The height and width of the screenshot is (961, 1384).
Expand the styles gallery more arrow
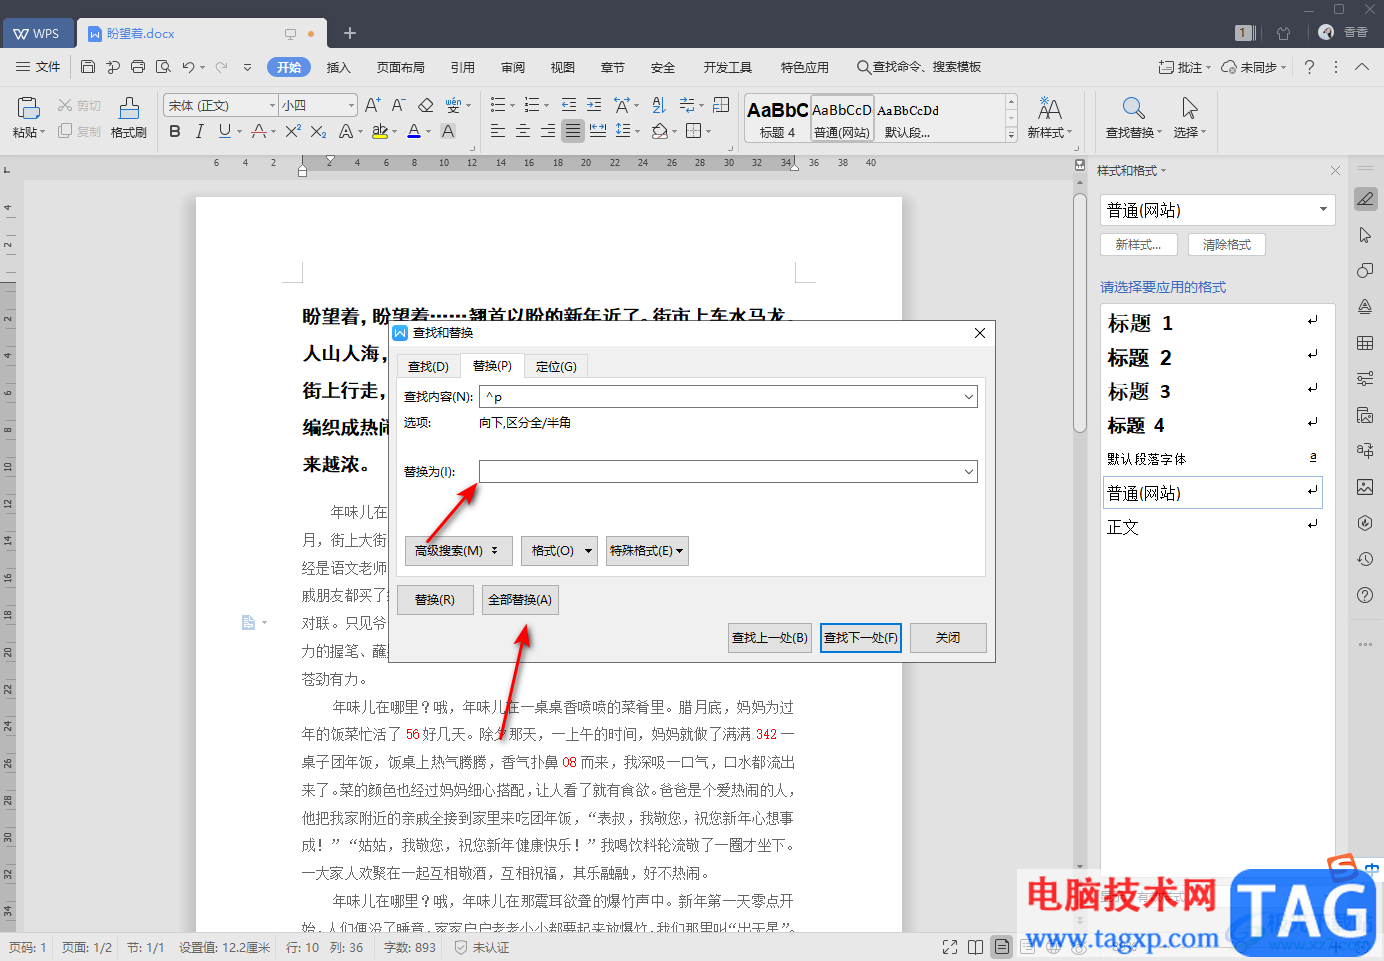1011,135
